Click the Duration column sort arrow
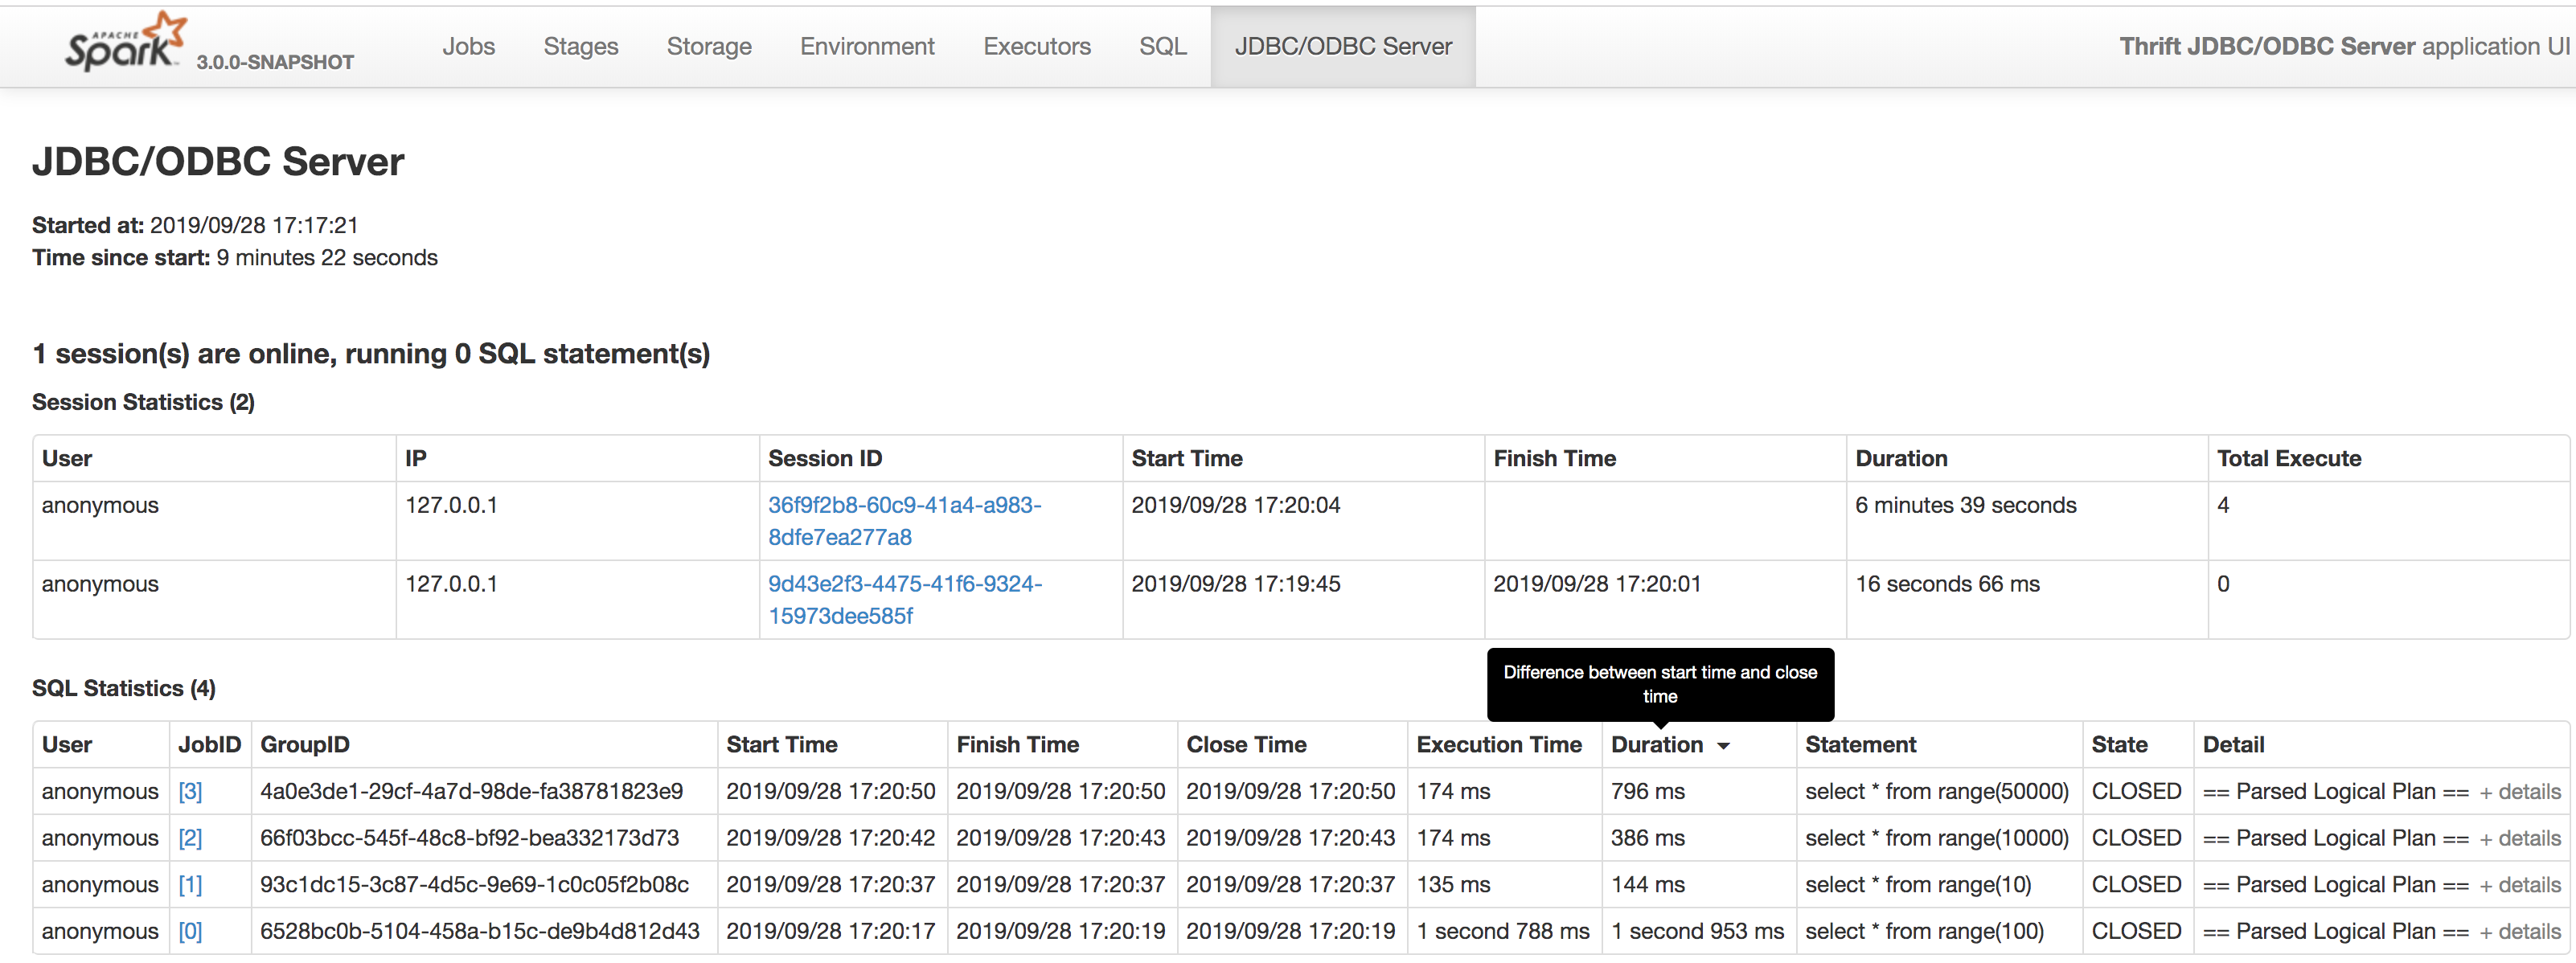The image size is (2576, 963). pos(1723,746)
